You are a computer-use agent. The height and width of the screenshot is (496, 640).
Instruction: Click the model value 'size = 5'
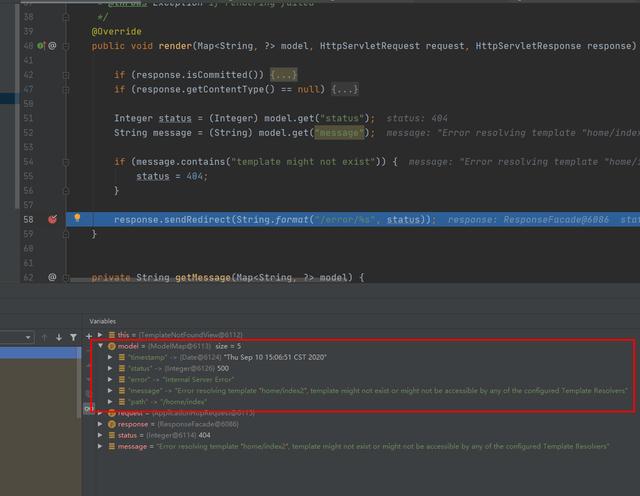[x=228, y=346]
